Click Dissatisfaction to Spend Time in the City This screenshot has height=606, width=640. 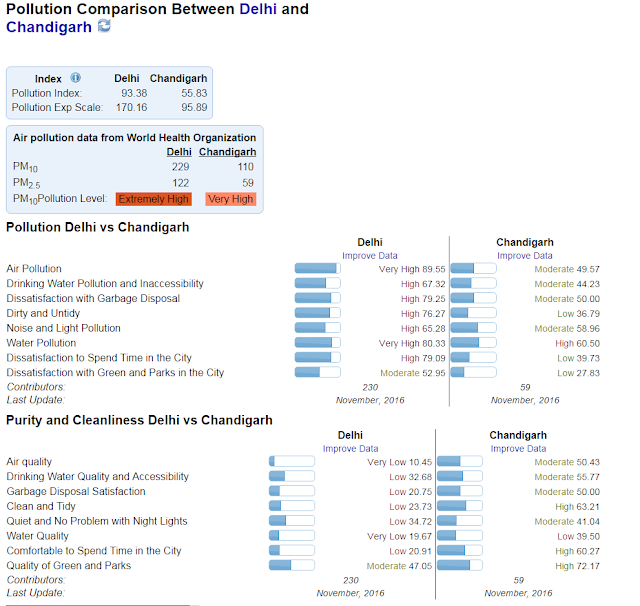[x=99, y=358]
